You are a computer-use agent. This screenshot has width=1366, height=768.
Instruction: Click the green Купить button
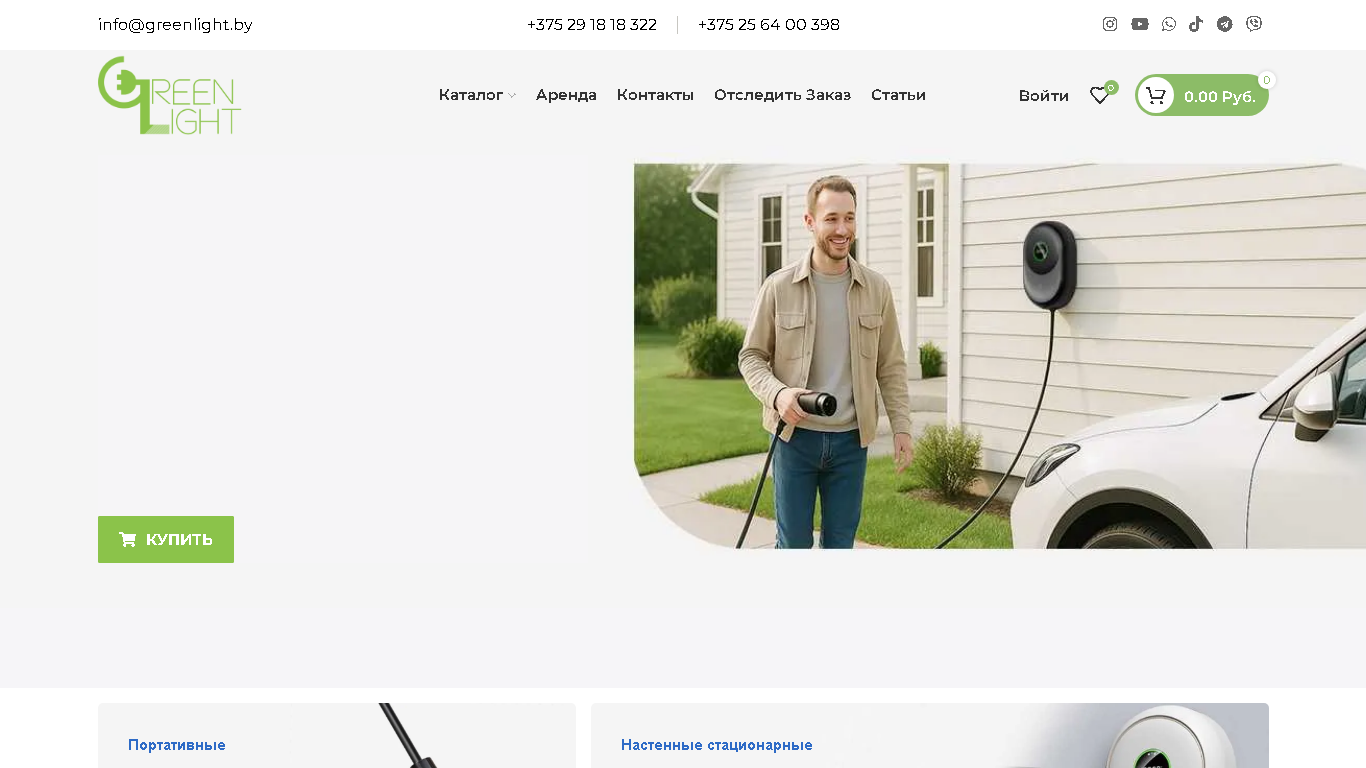click(x=166, y=539)
